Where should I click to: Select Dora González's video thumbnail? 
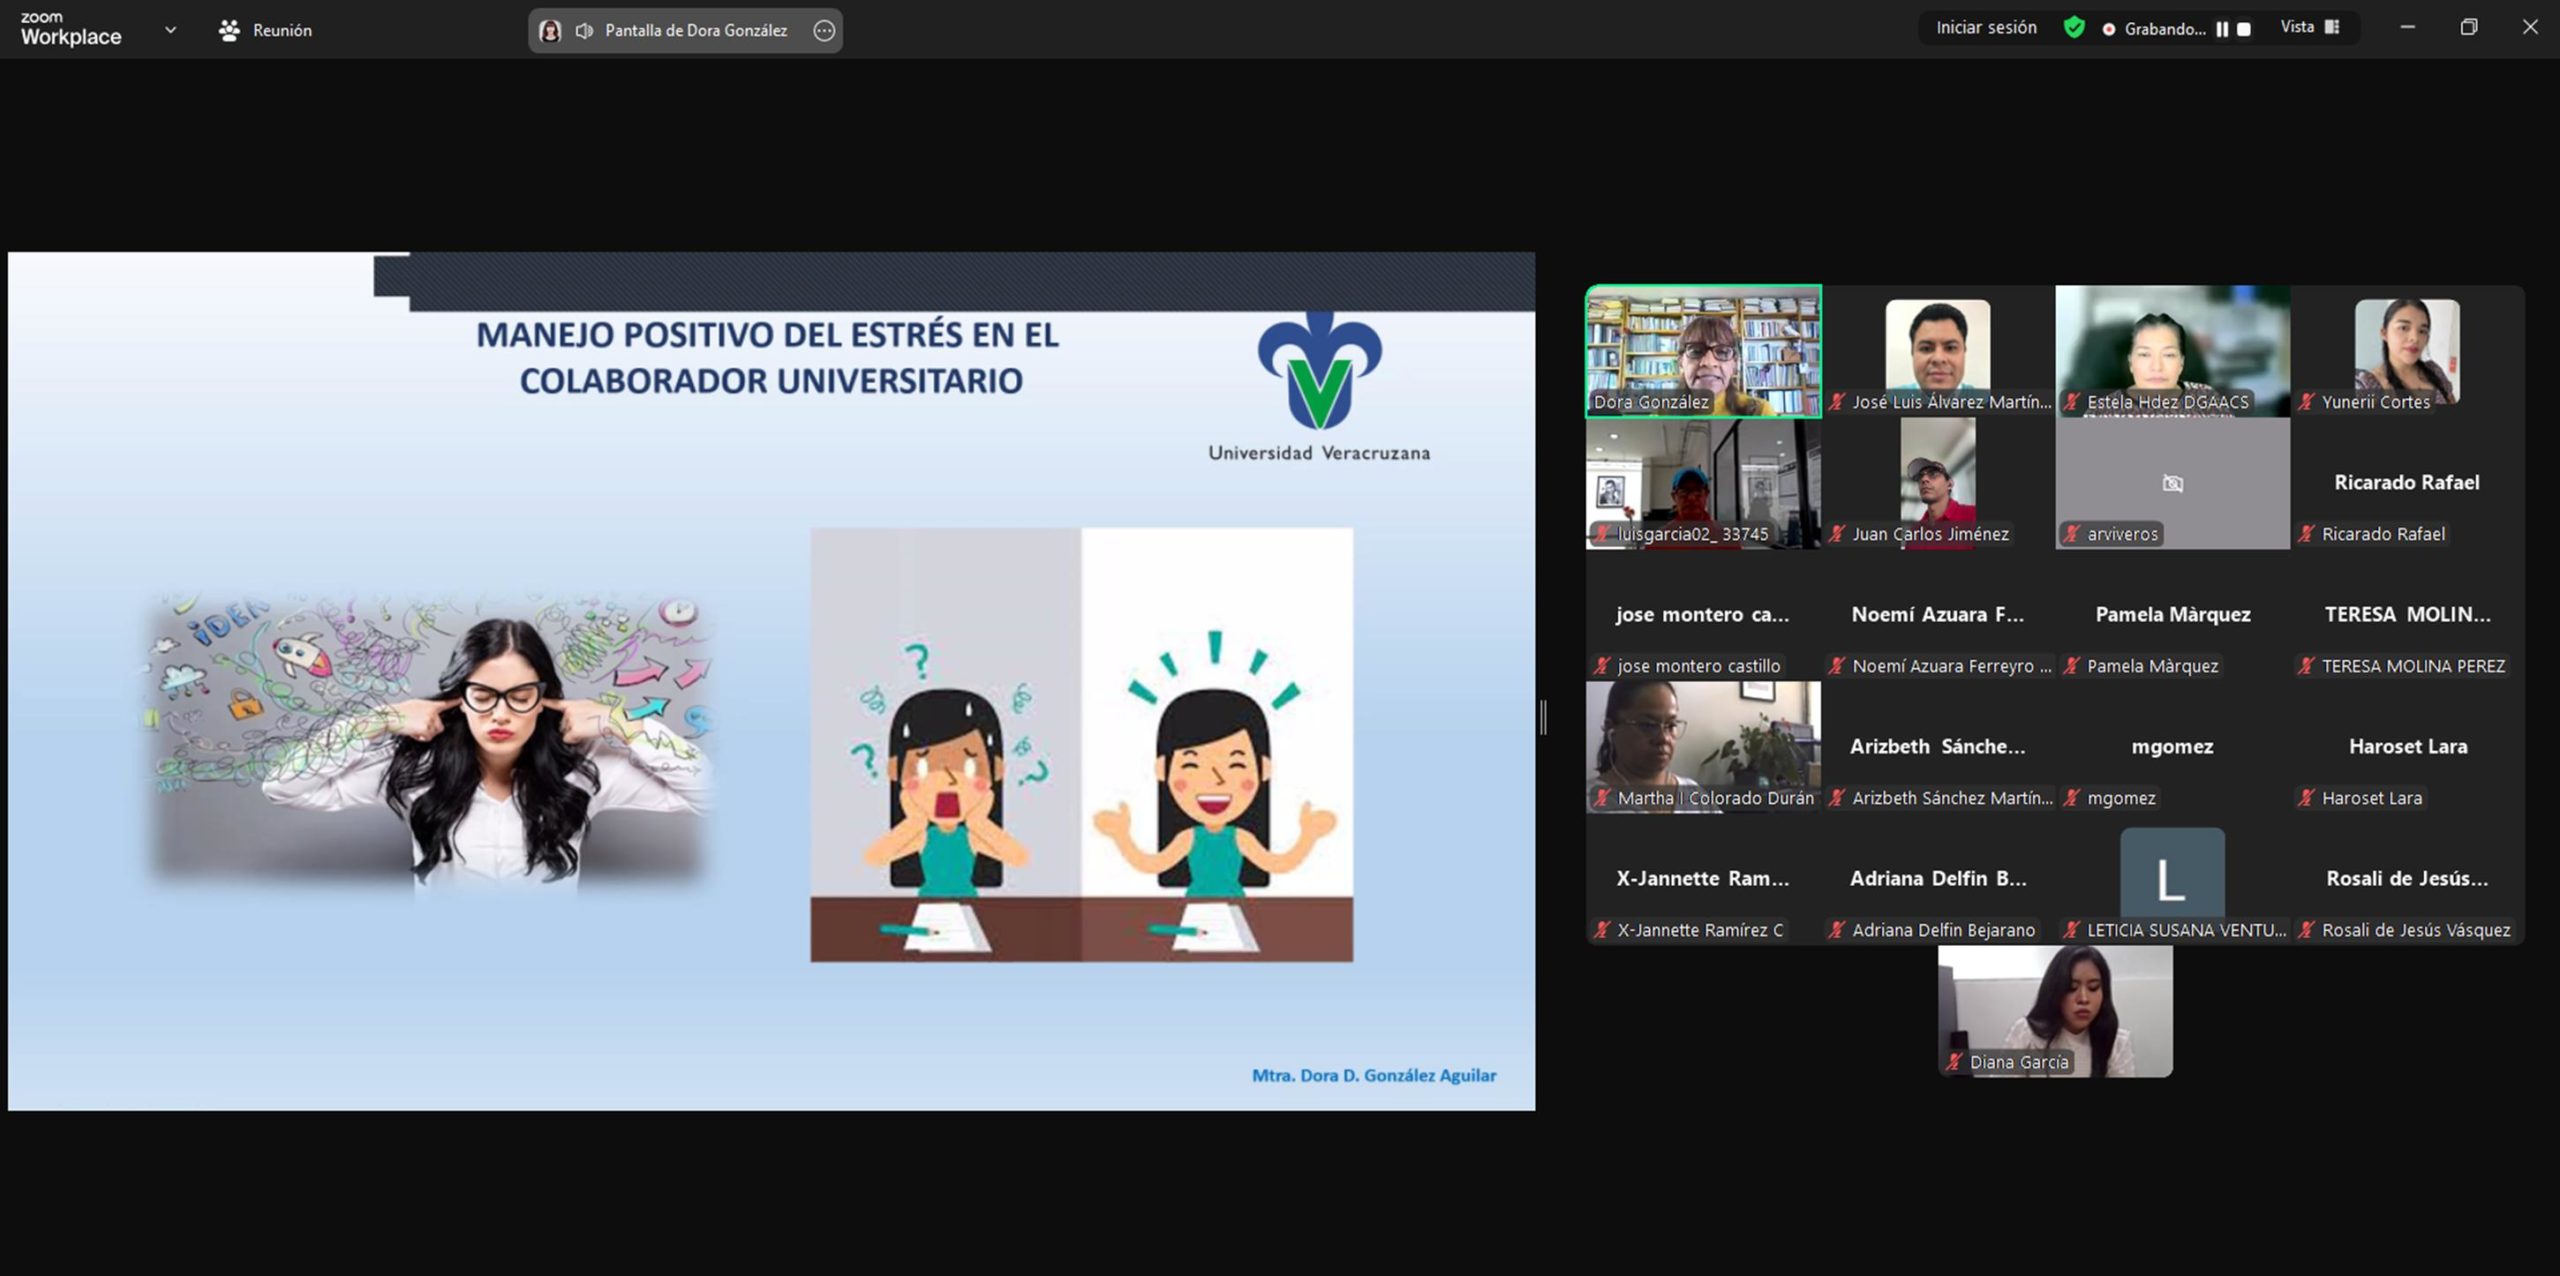click(x=1703, y=350)
